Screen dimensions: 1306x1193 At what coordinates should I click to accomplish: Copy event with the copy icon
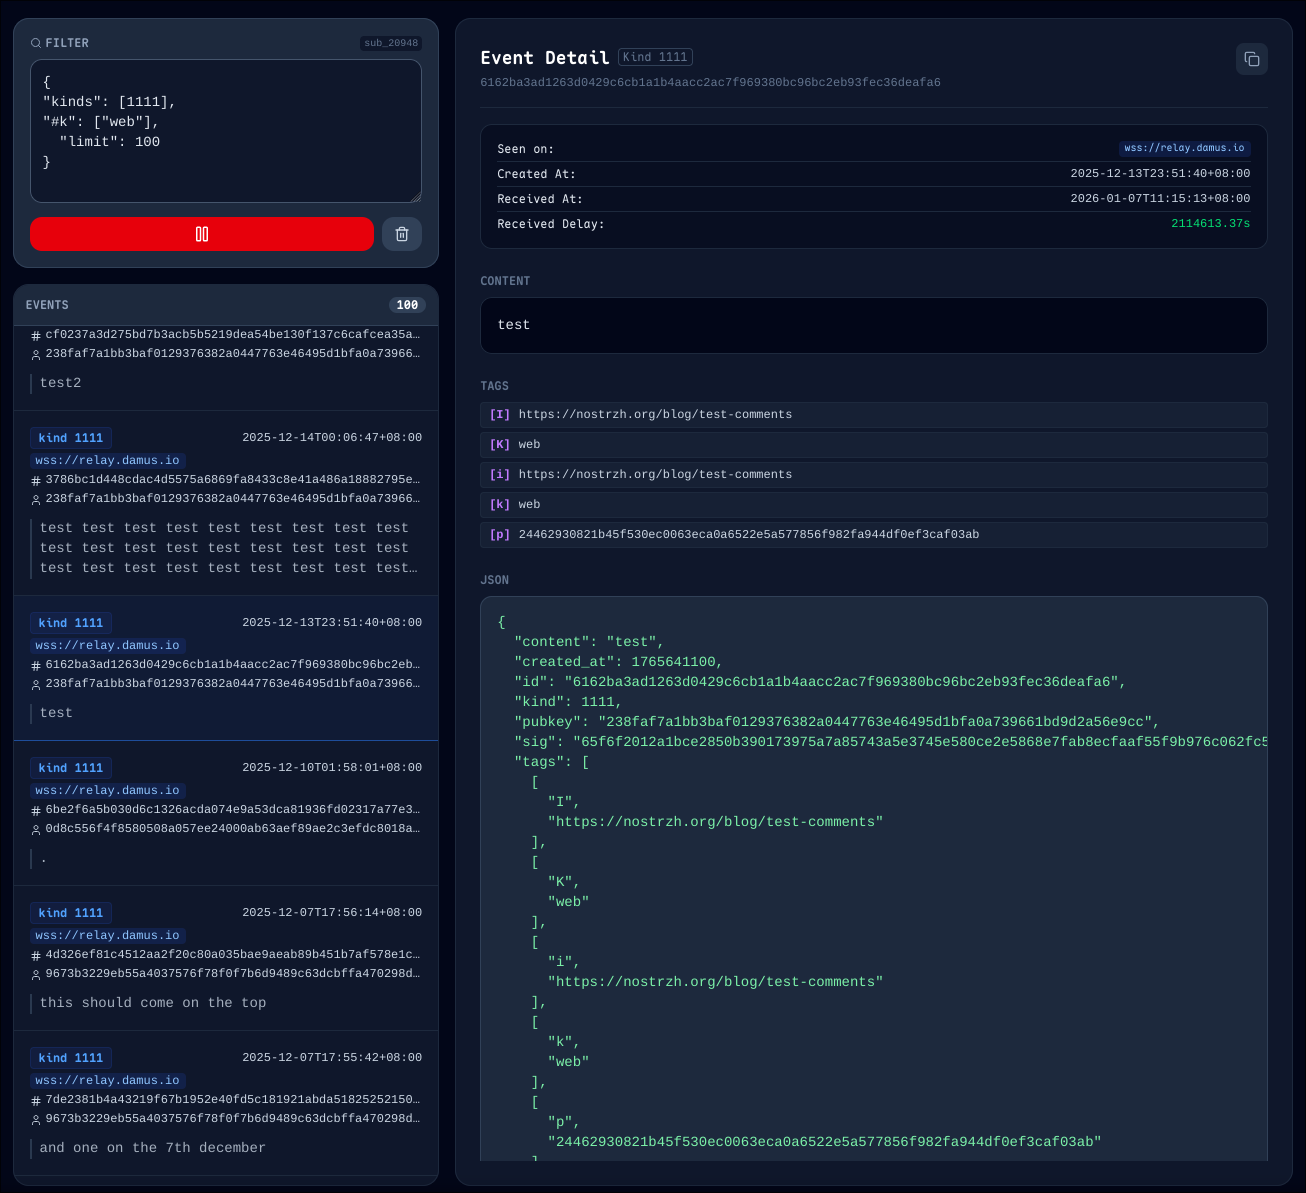(x=1251, y=59)
